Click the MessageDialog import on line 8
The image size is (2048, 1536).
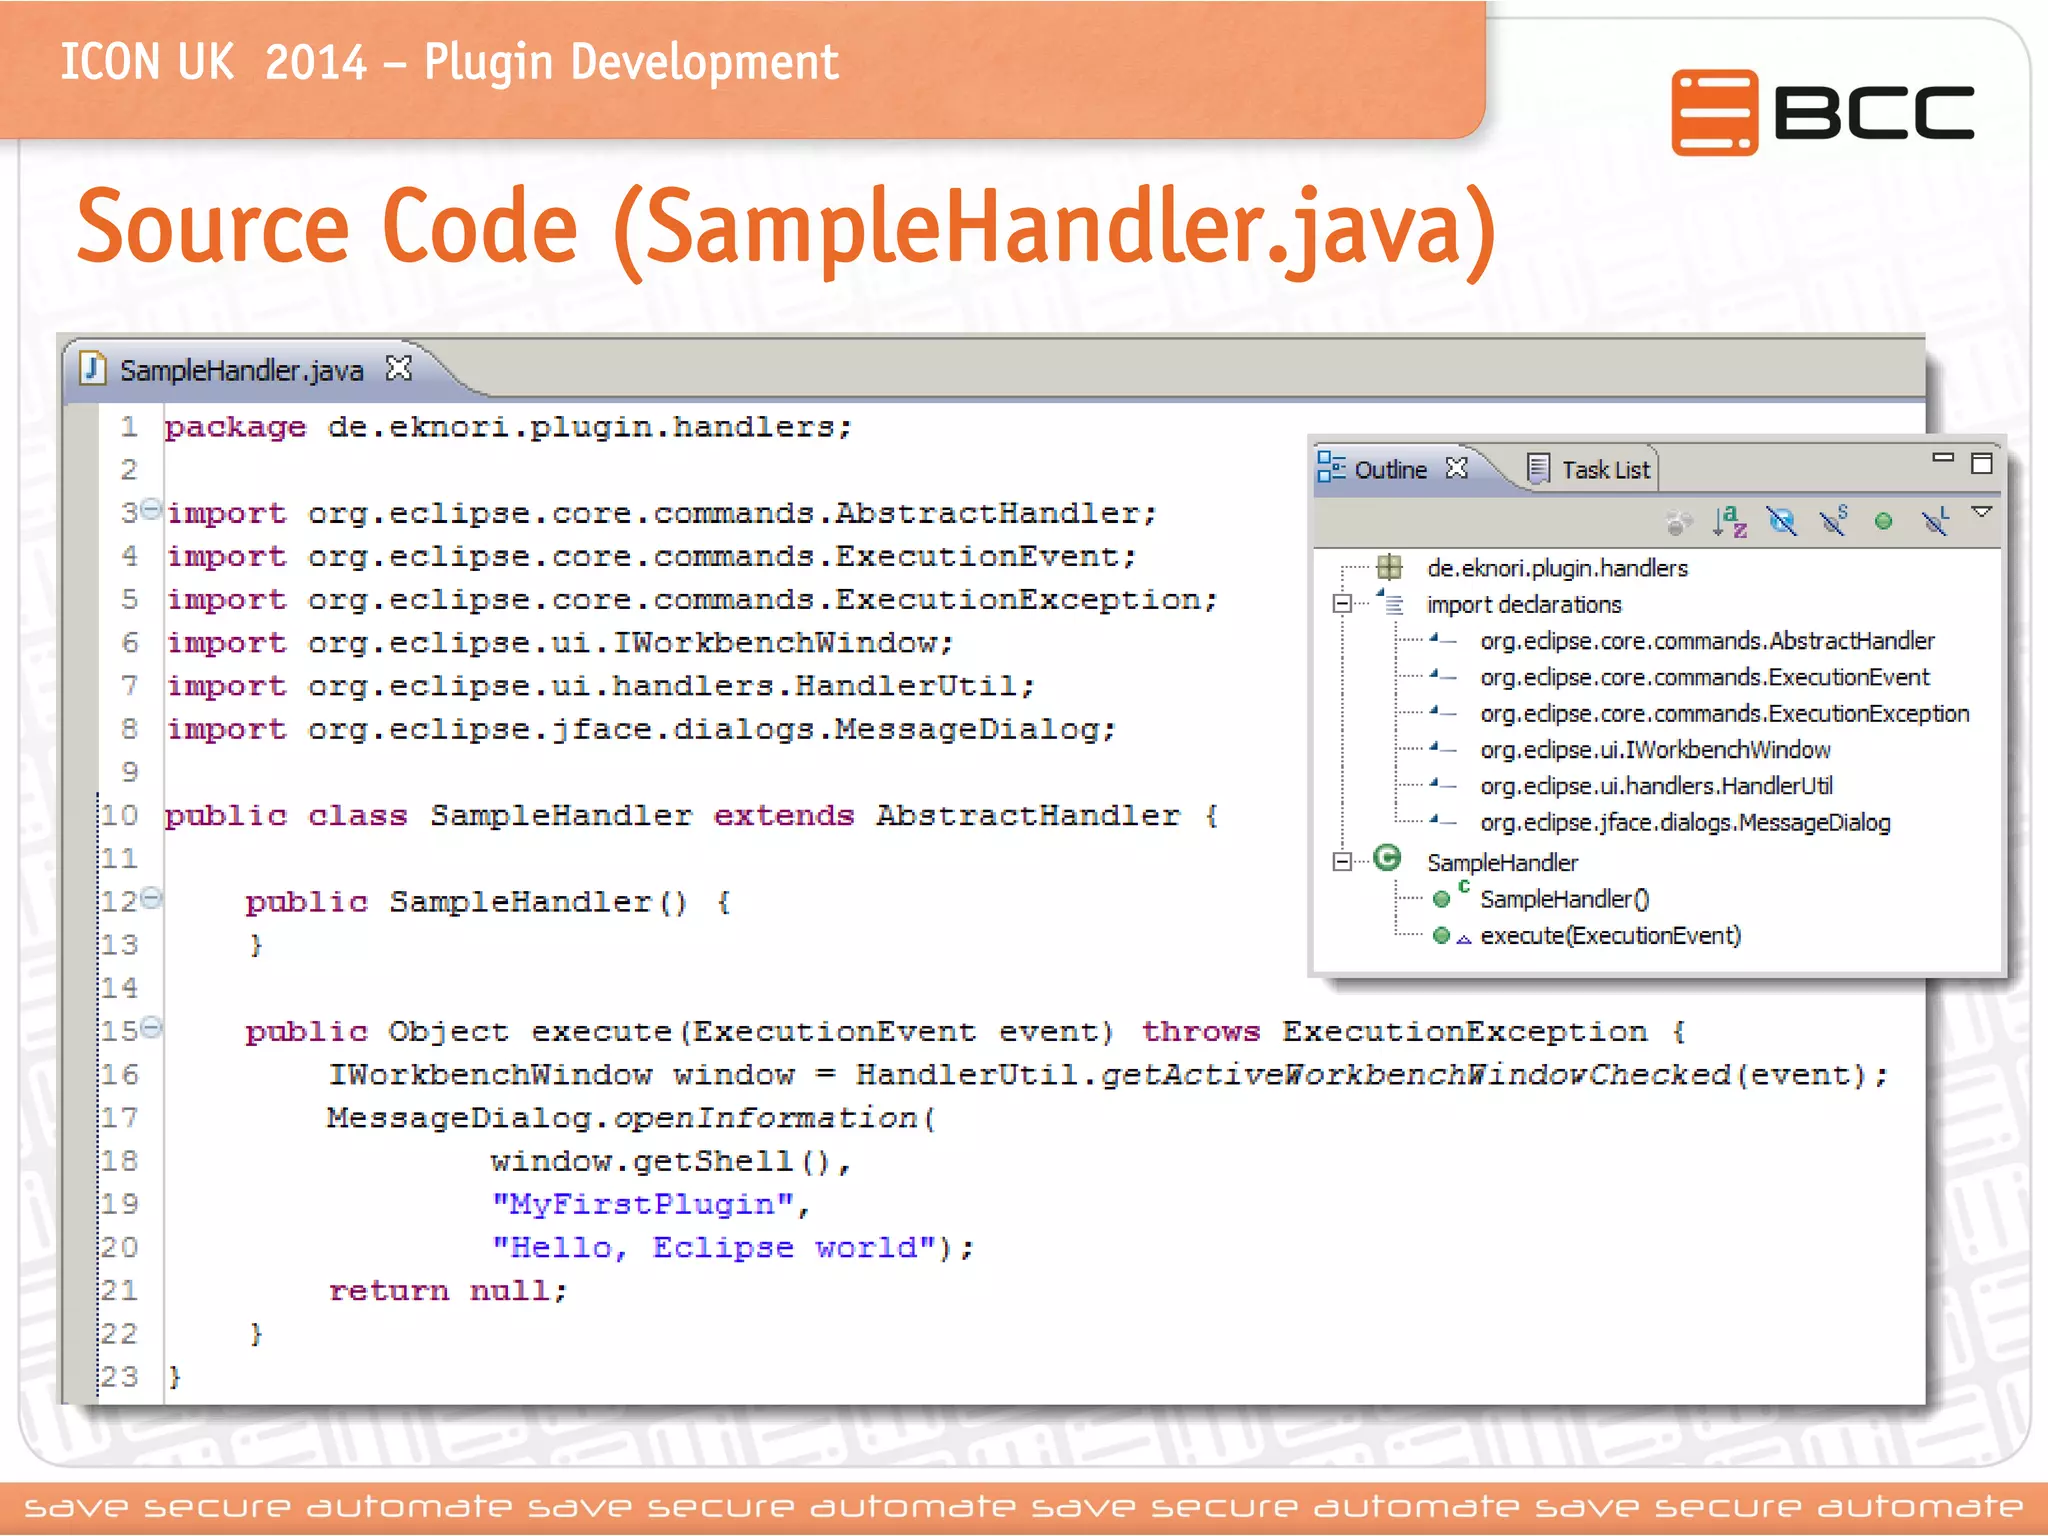[641, 730]
